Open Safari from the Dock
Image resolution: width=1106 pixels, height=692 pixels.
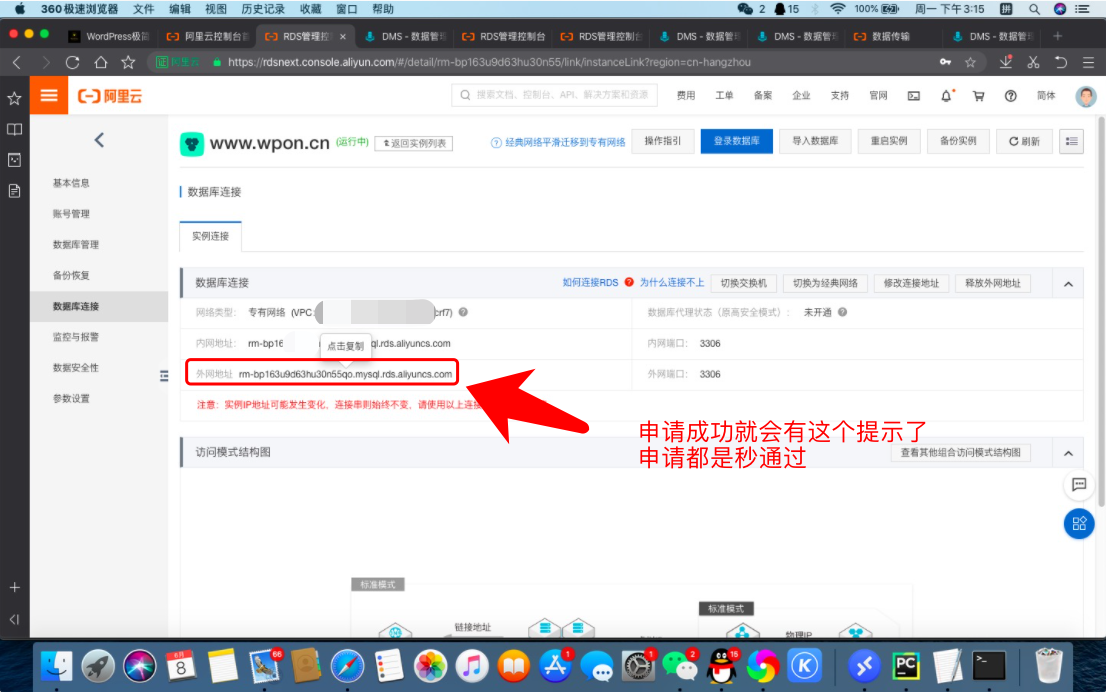[346, 665]
